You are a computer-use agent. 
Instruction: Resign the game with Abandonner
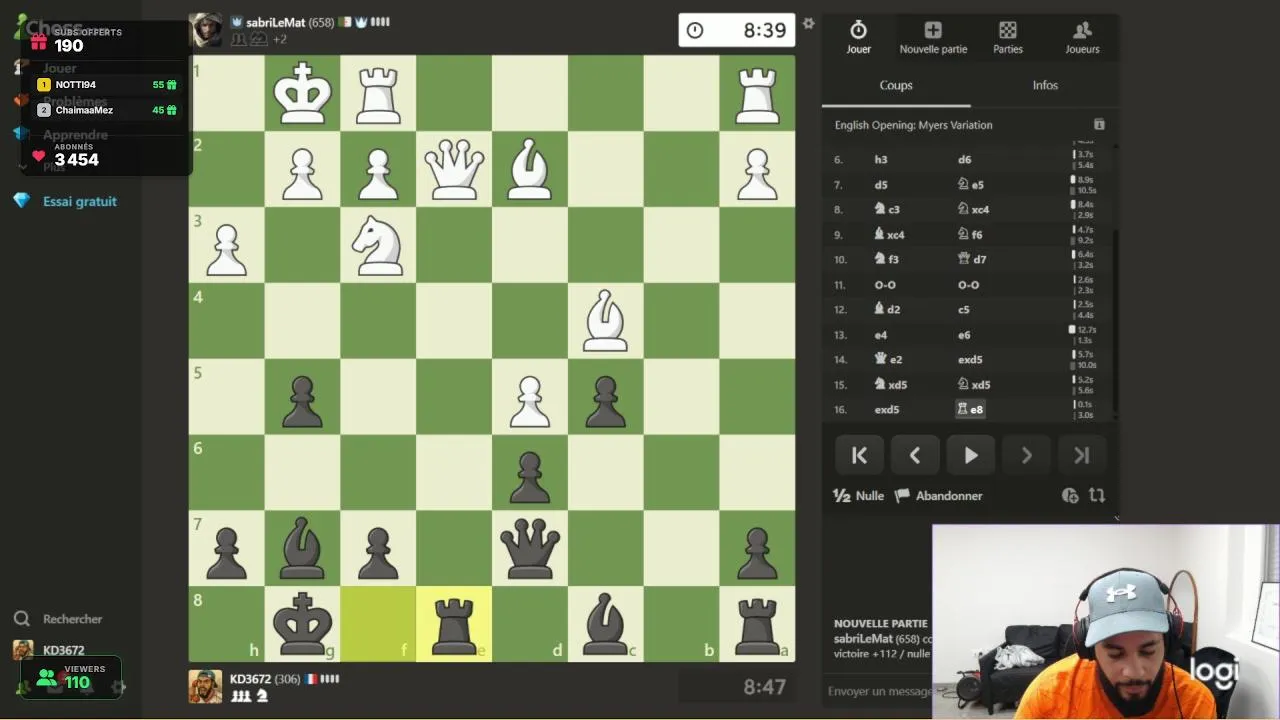point(938,495)
